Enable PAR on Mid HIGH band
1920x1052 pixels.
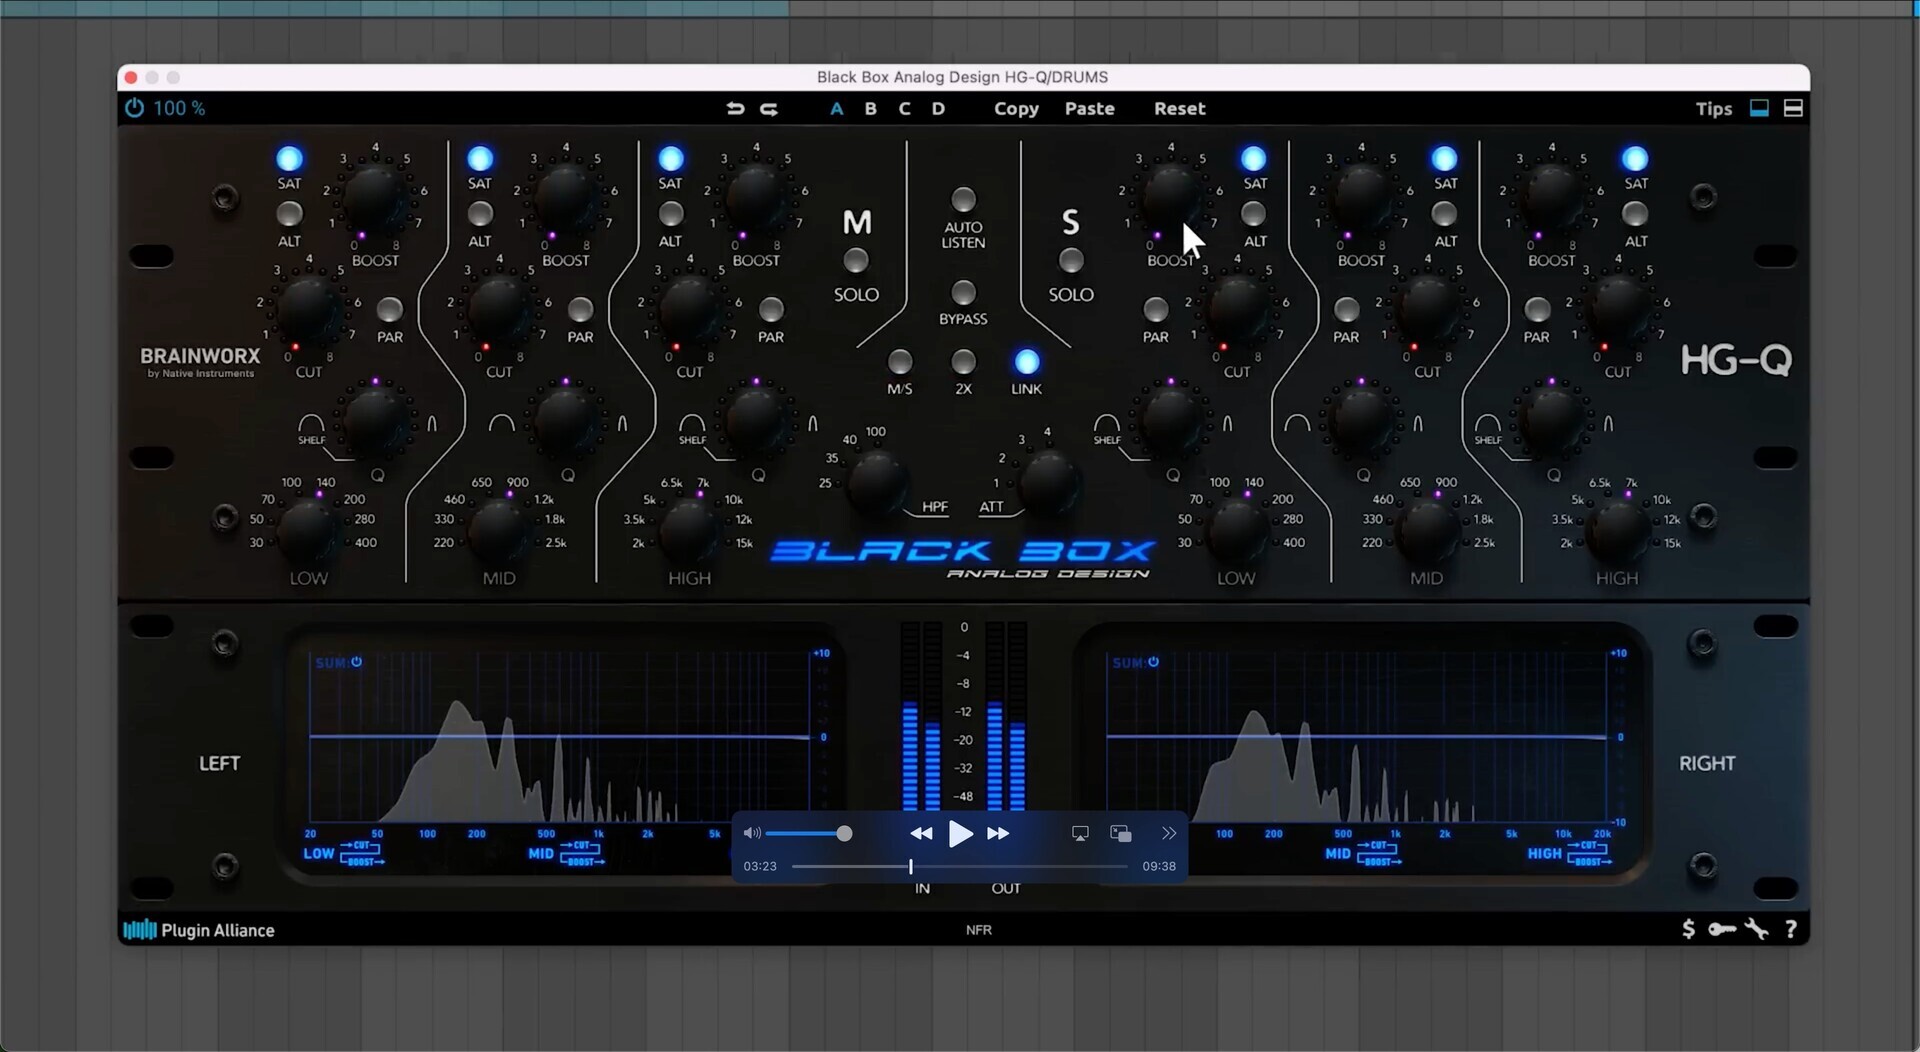(x=771, y=309)
